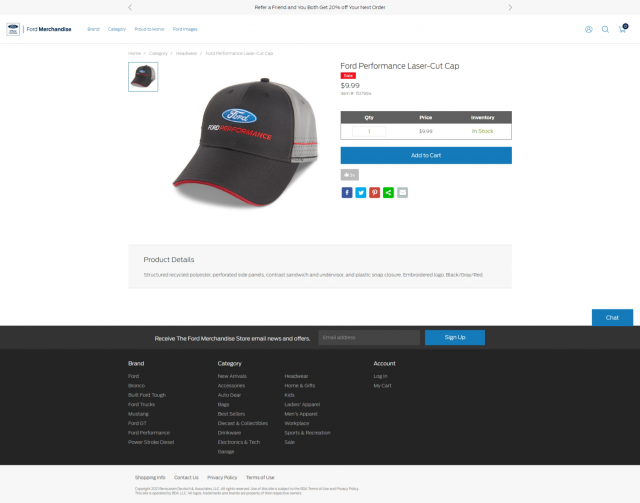Open Sale footer link
Viewport: 640px width, 503px height.
(x=289, y=442)
